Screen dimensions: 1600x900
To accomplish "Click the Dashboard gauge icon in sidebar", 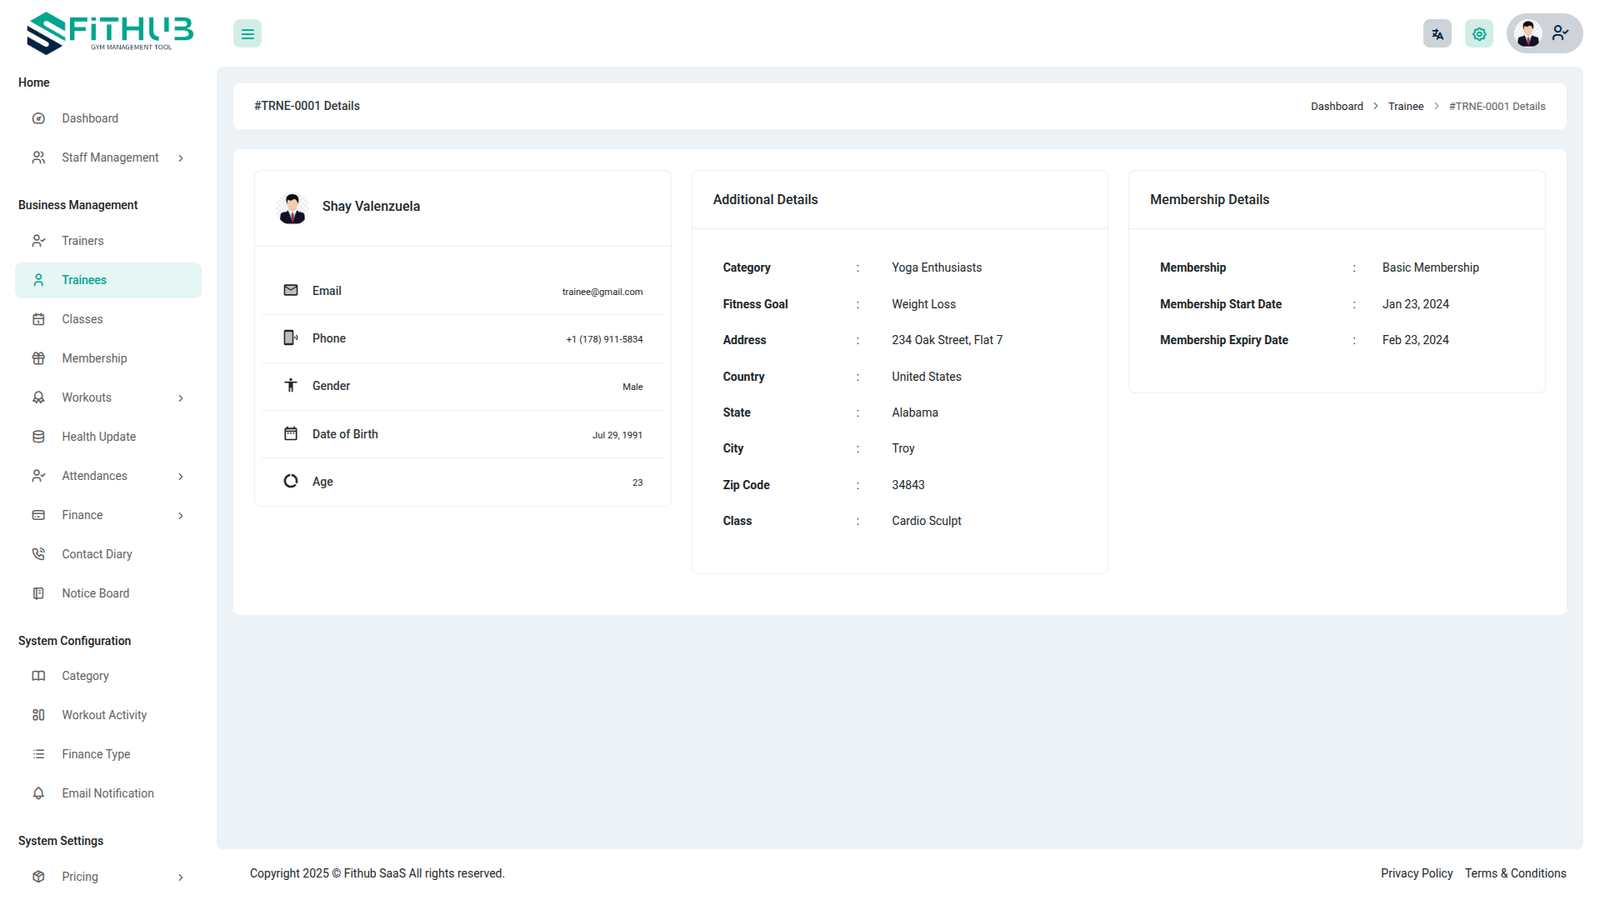I will point(39,119).
